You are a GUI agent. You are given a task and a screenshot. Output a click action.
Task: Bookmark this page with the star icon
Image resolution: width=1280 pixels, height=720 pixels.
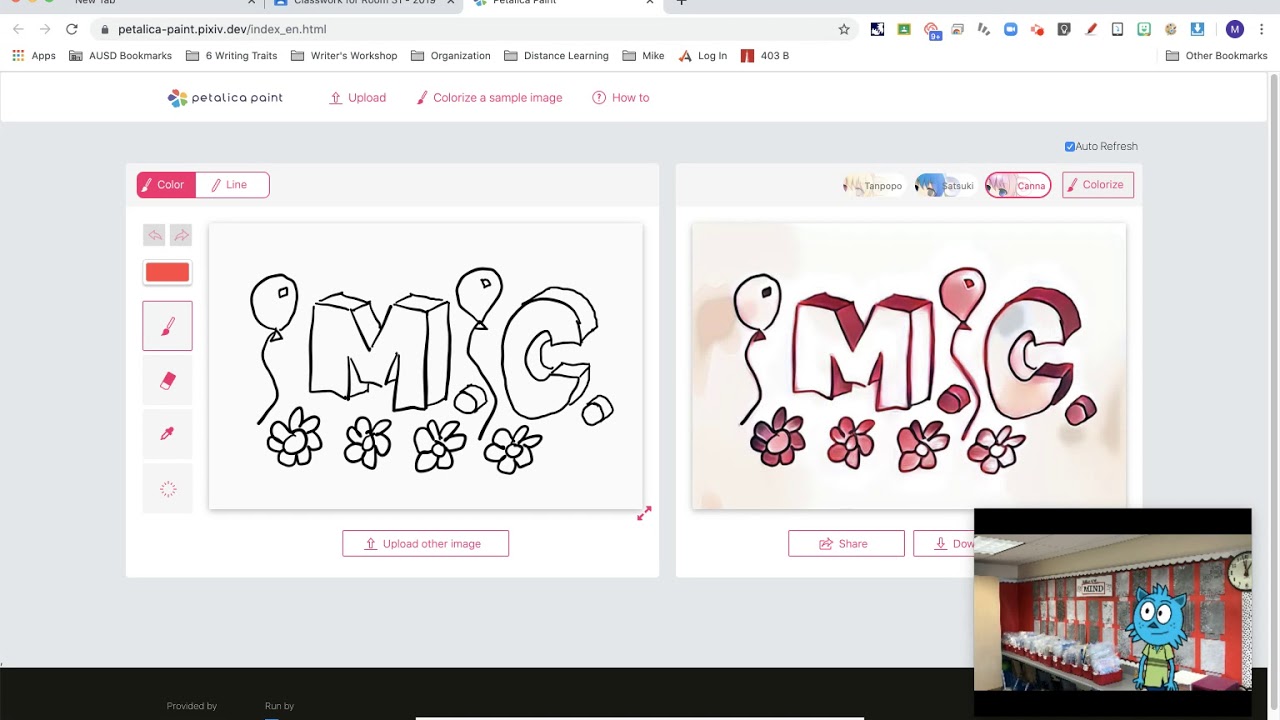(x=844, y=29)
